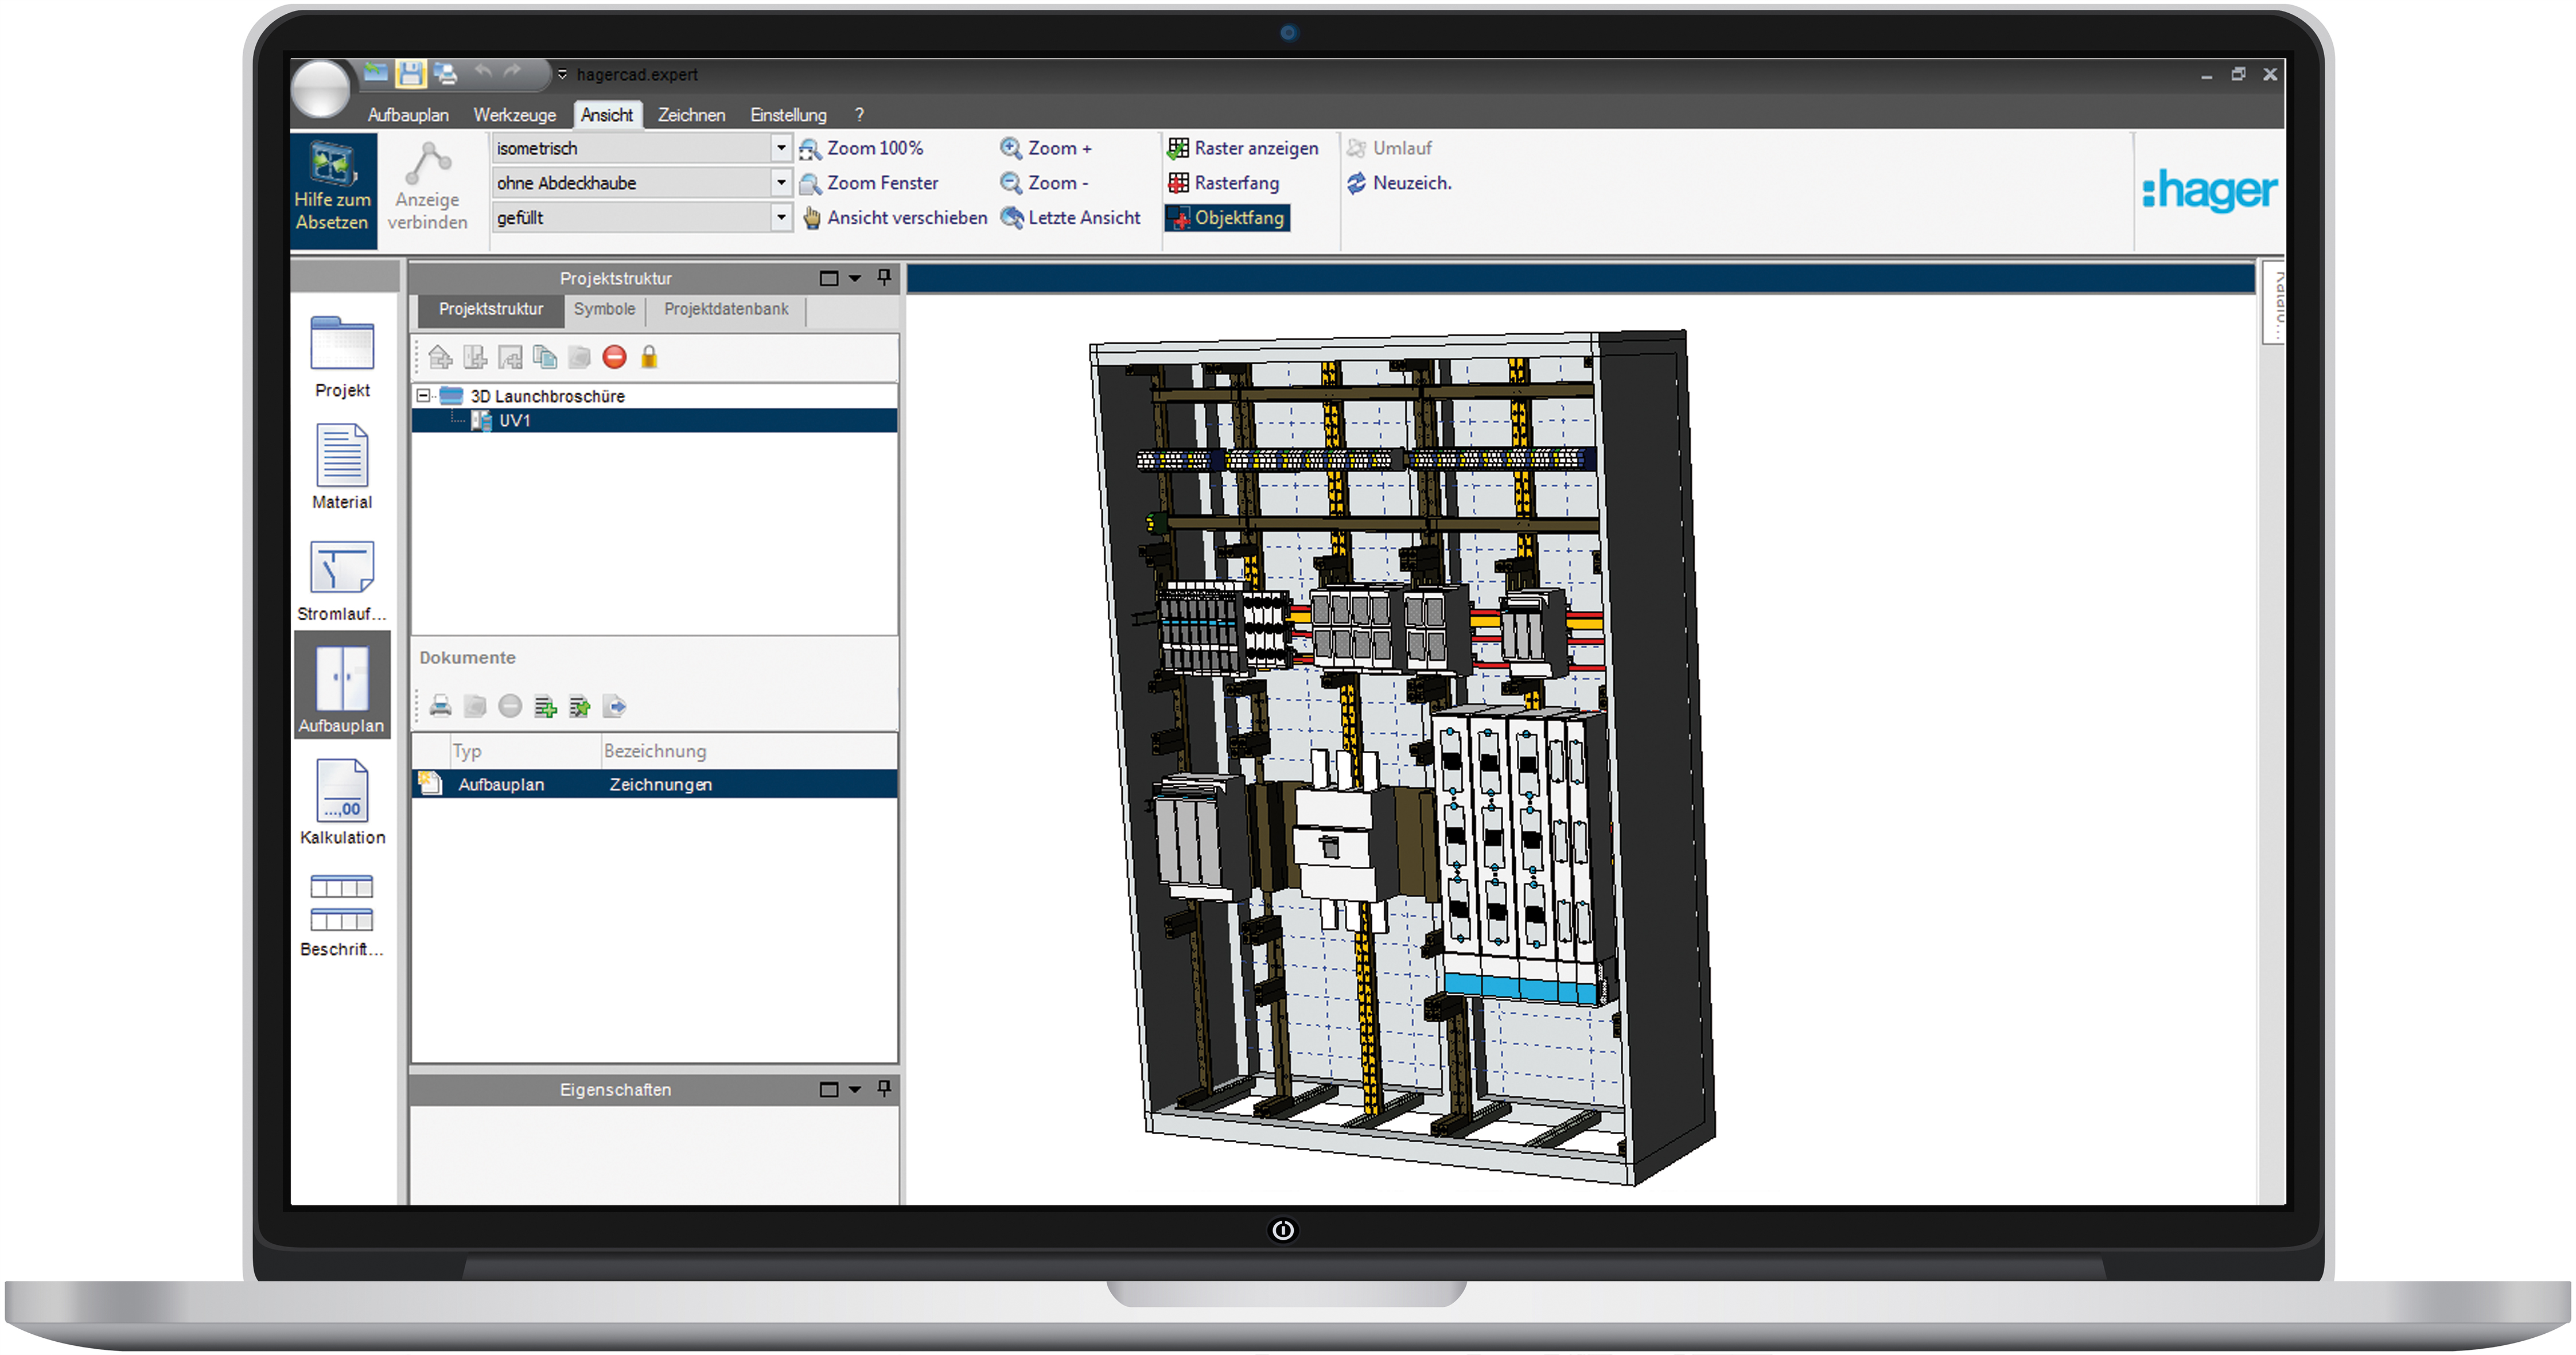Switch to the Ansicht ribbon tab

[606, 114]
